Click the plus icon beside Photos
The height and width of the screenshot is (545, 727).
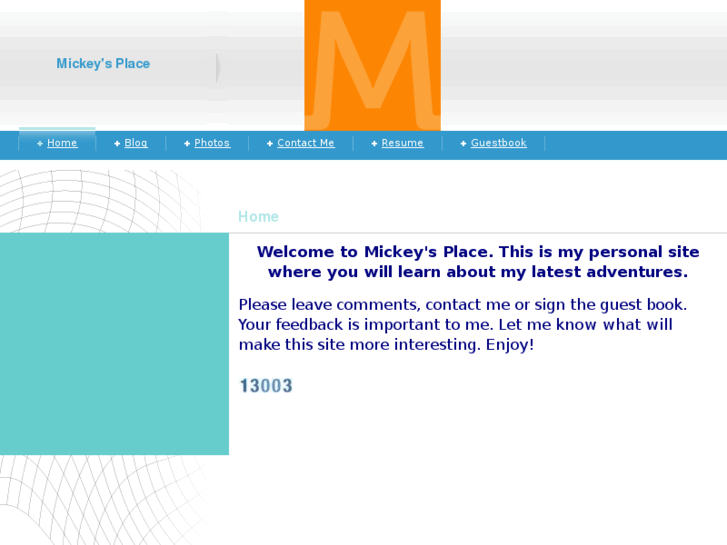pos(187,144)
